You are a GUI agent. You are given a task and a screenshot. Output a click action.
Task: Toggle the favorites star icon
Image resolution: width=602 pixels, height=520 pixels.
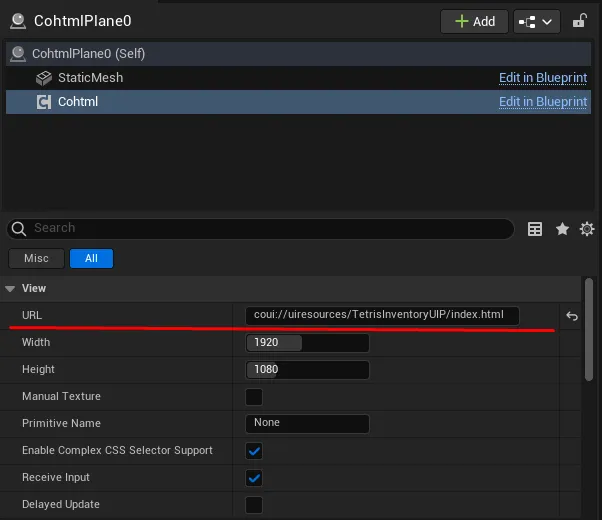click(562, 229)
